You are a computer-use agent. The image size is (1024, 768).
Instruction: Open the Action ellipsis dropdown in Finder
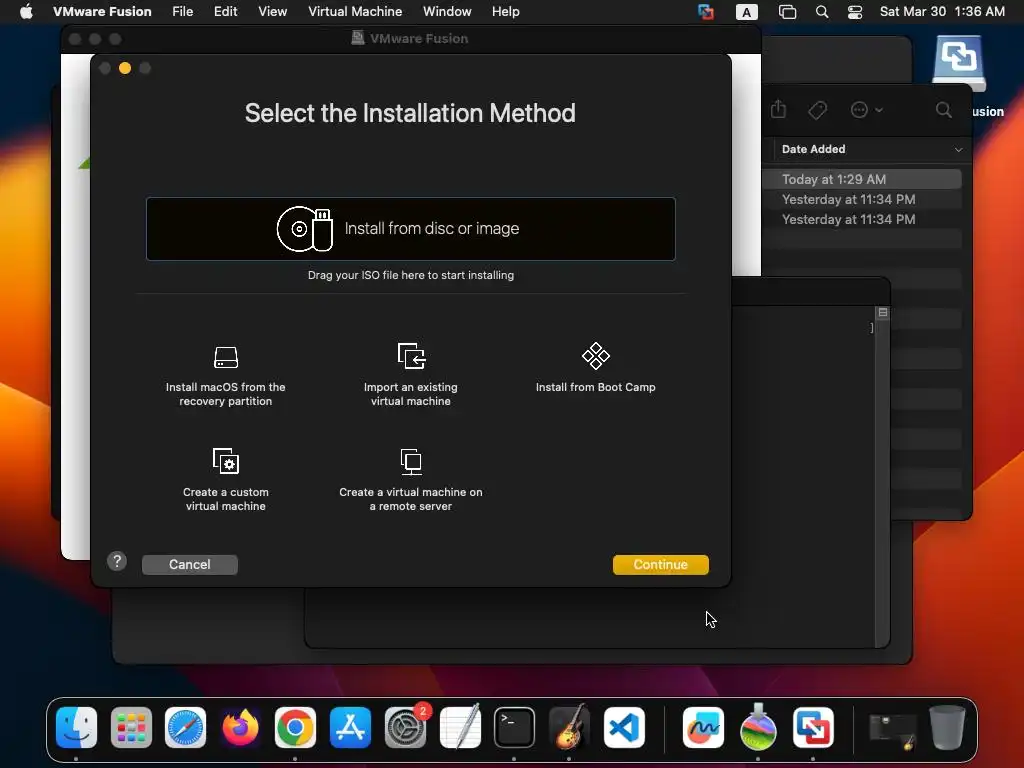click(867, 110)
